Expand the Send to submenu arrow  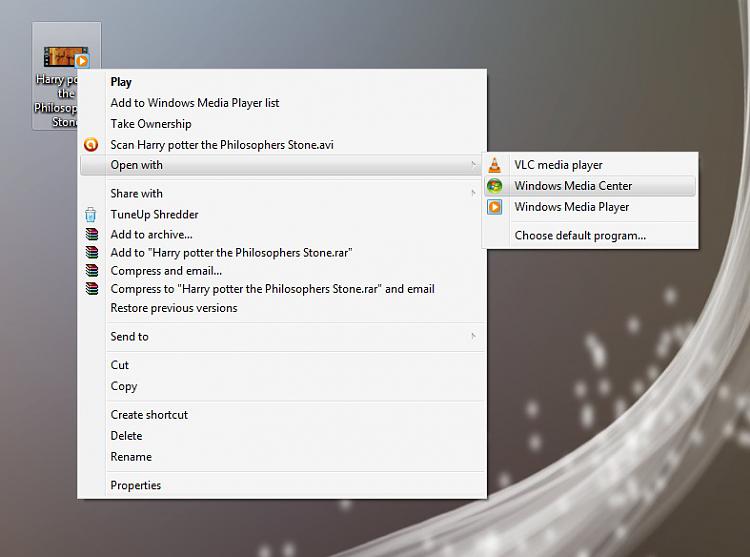click(473, 337)
